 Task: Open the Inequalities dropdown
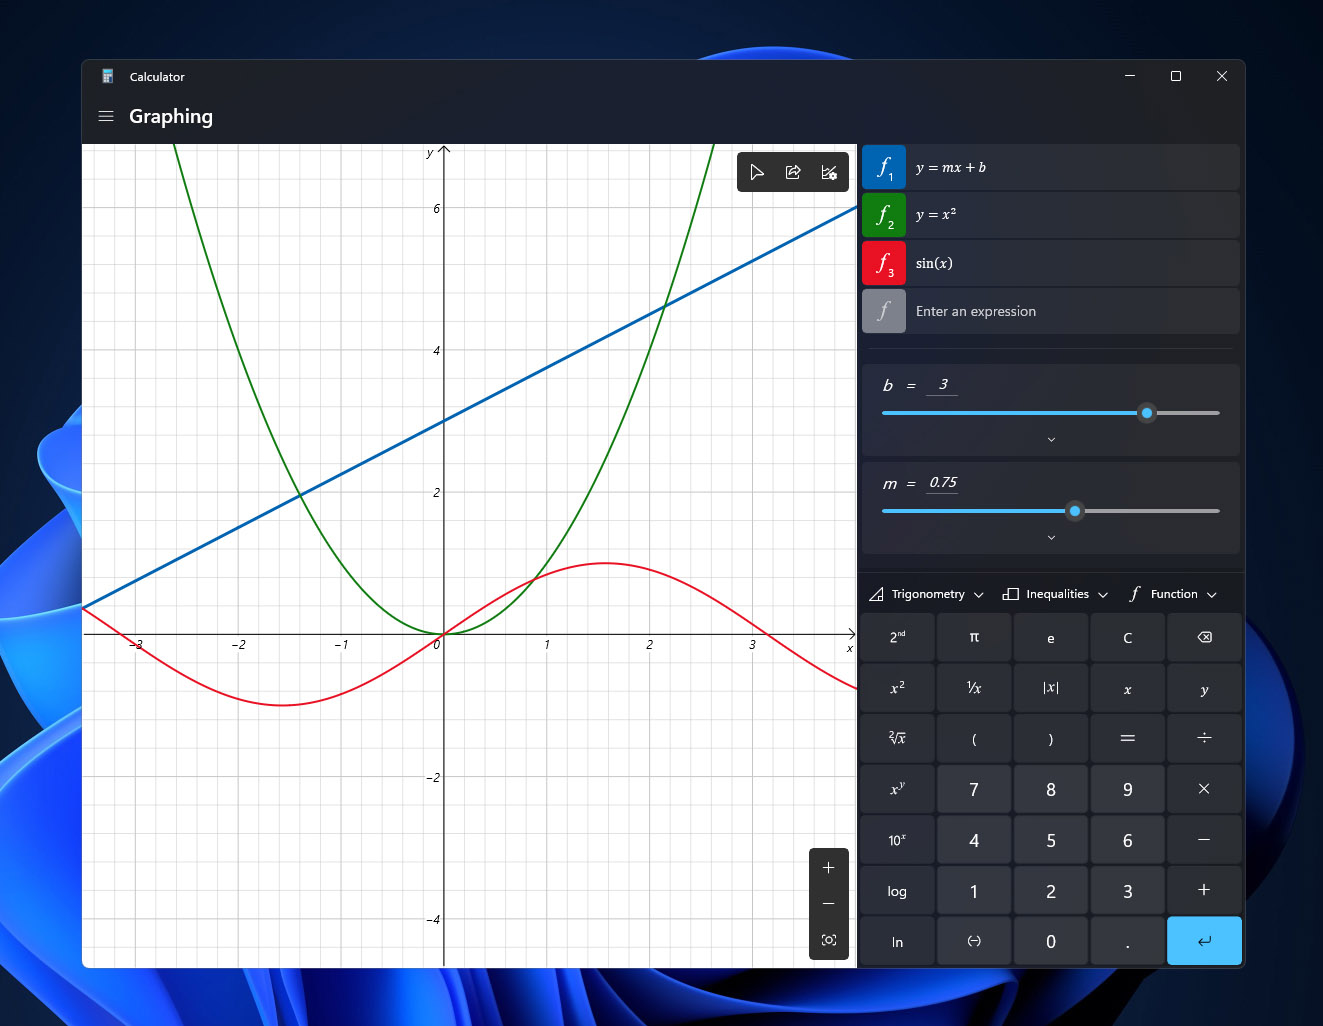(1055, 593)
